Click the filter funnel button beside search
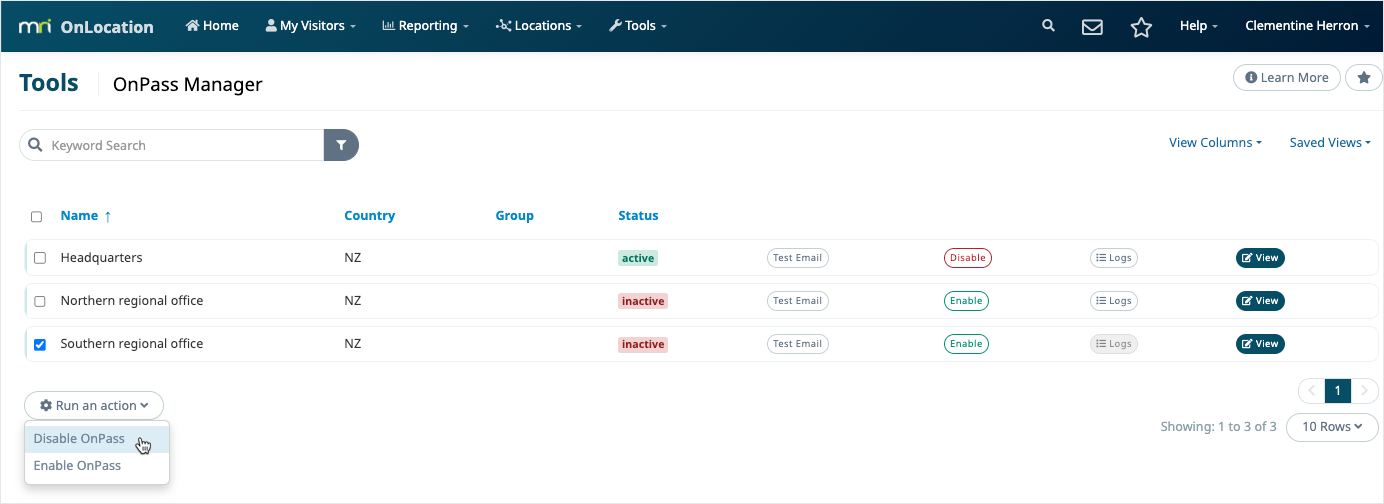This screenshot has width=1384, height=504. pyautogui.click(x=341, y=145)
